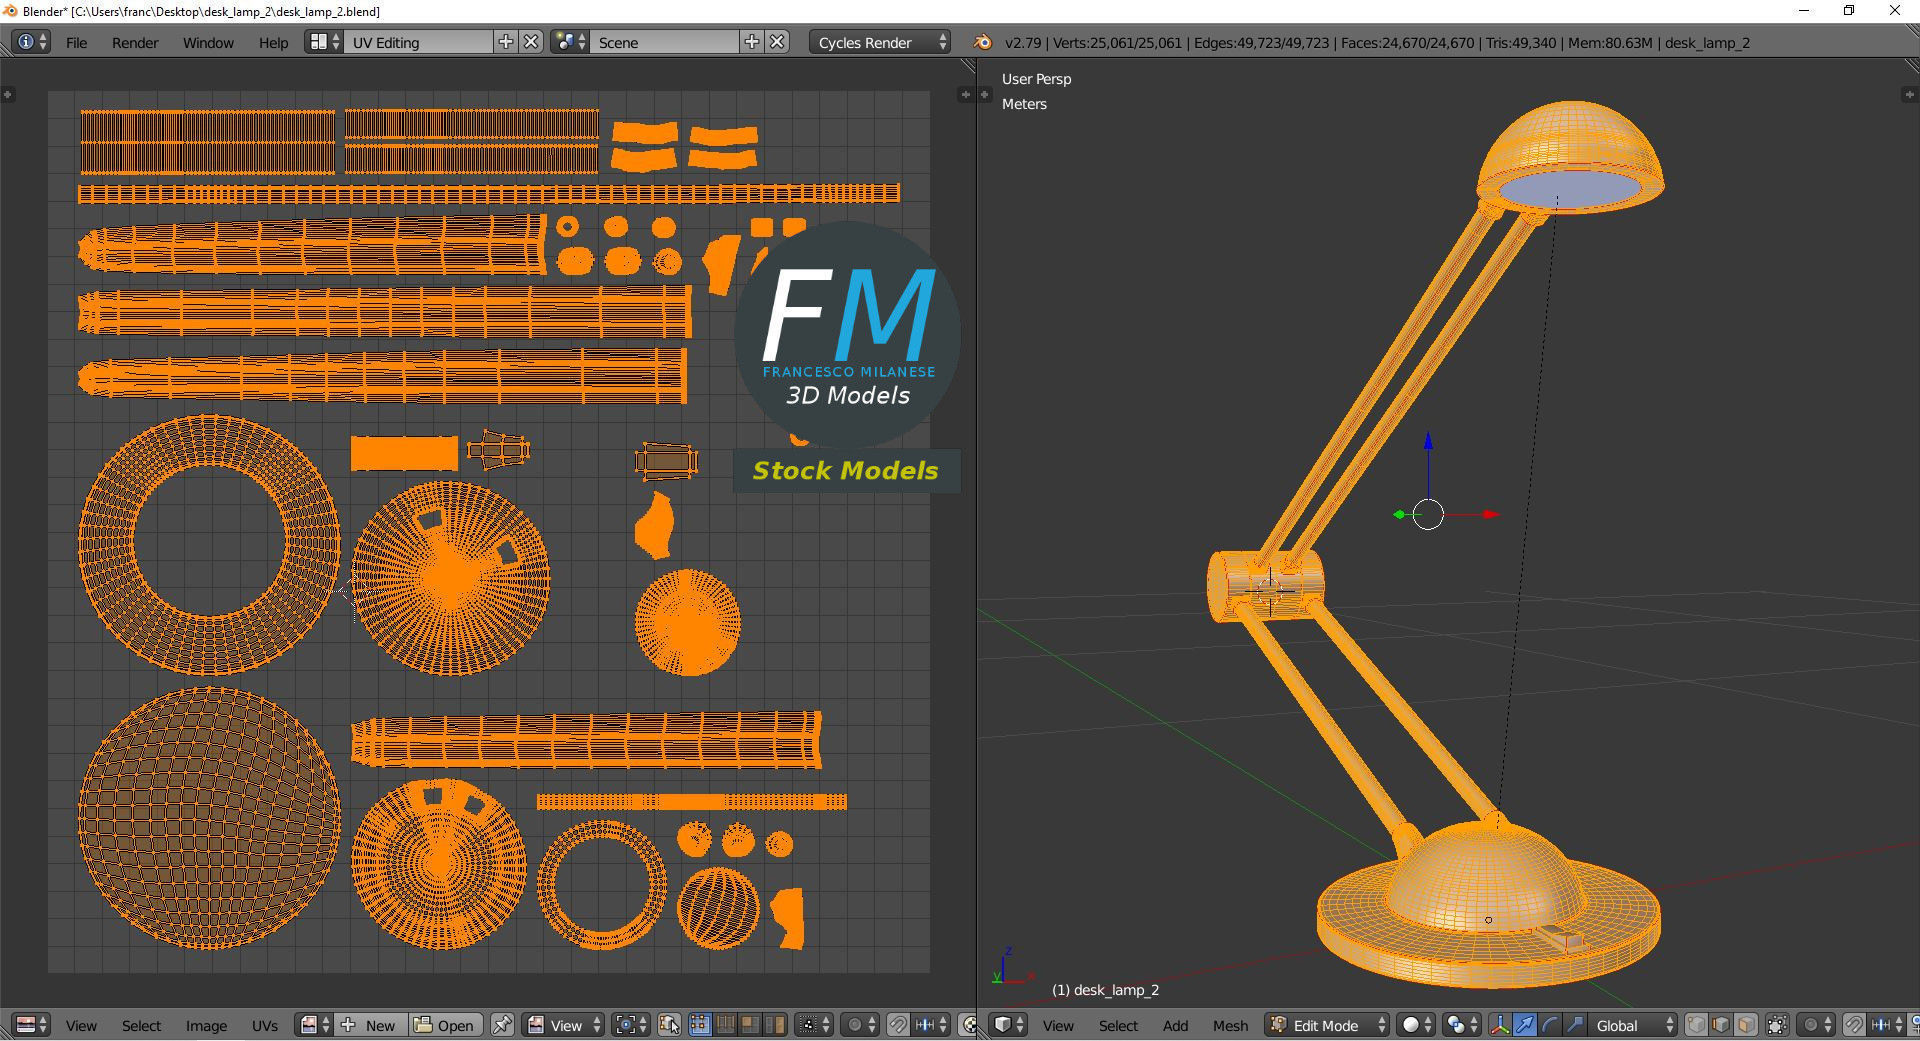Open the UV editor Select menu
Viewport: 1920px width, 1041px height.
click(141, 1026)
